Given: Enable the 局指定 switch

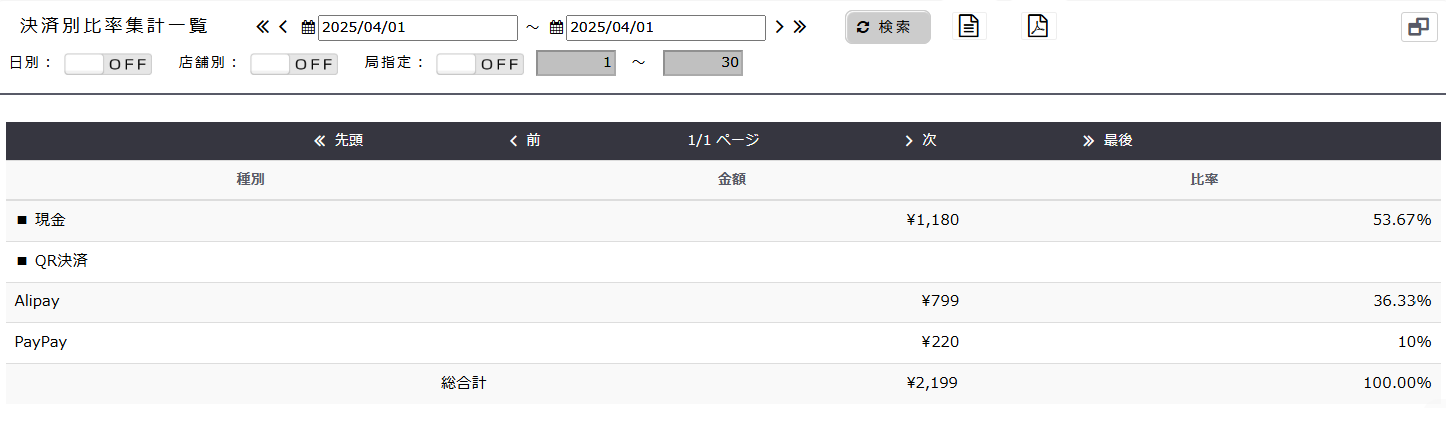Looking at the screenshot, I should click(480, 64).
